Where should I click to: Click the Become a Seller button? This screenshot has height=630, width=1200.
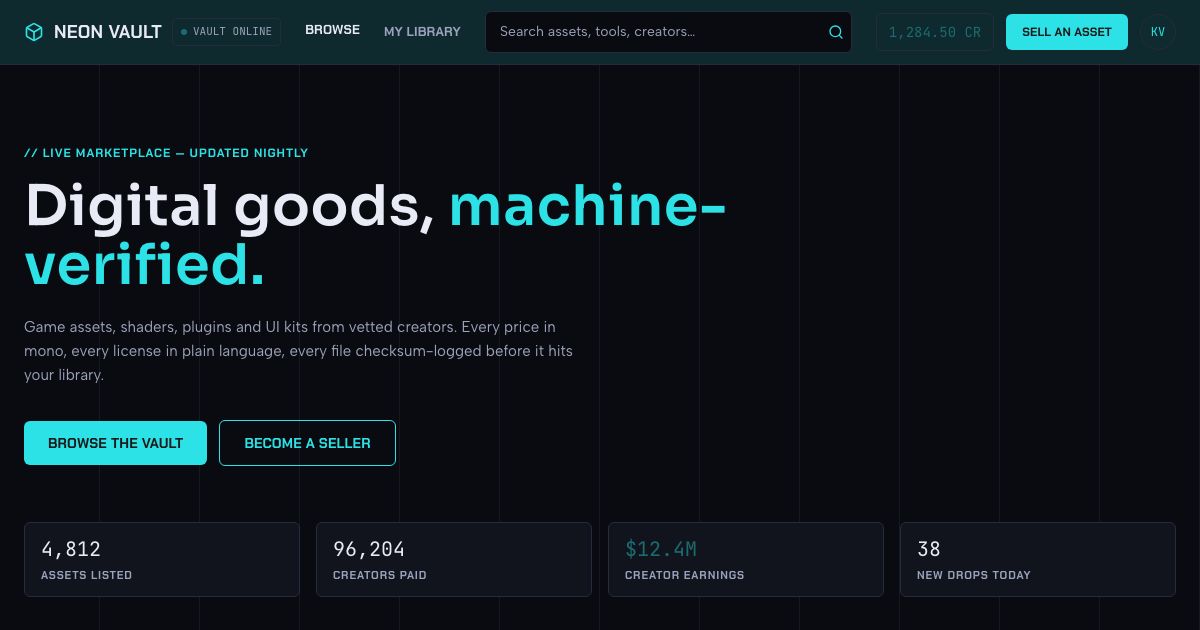[307, 443]
